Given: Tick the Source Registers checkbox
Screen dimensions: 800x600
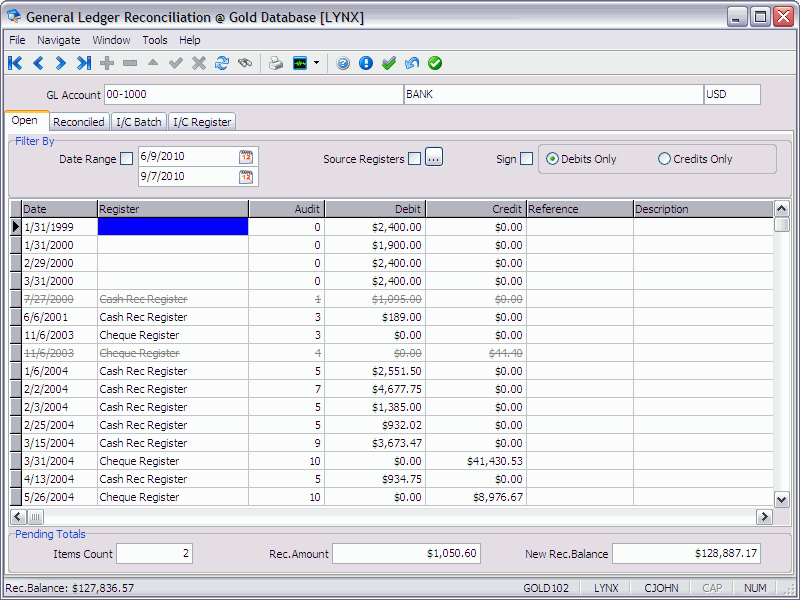Looking at the screenshot, I should tap(414, 159).
